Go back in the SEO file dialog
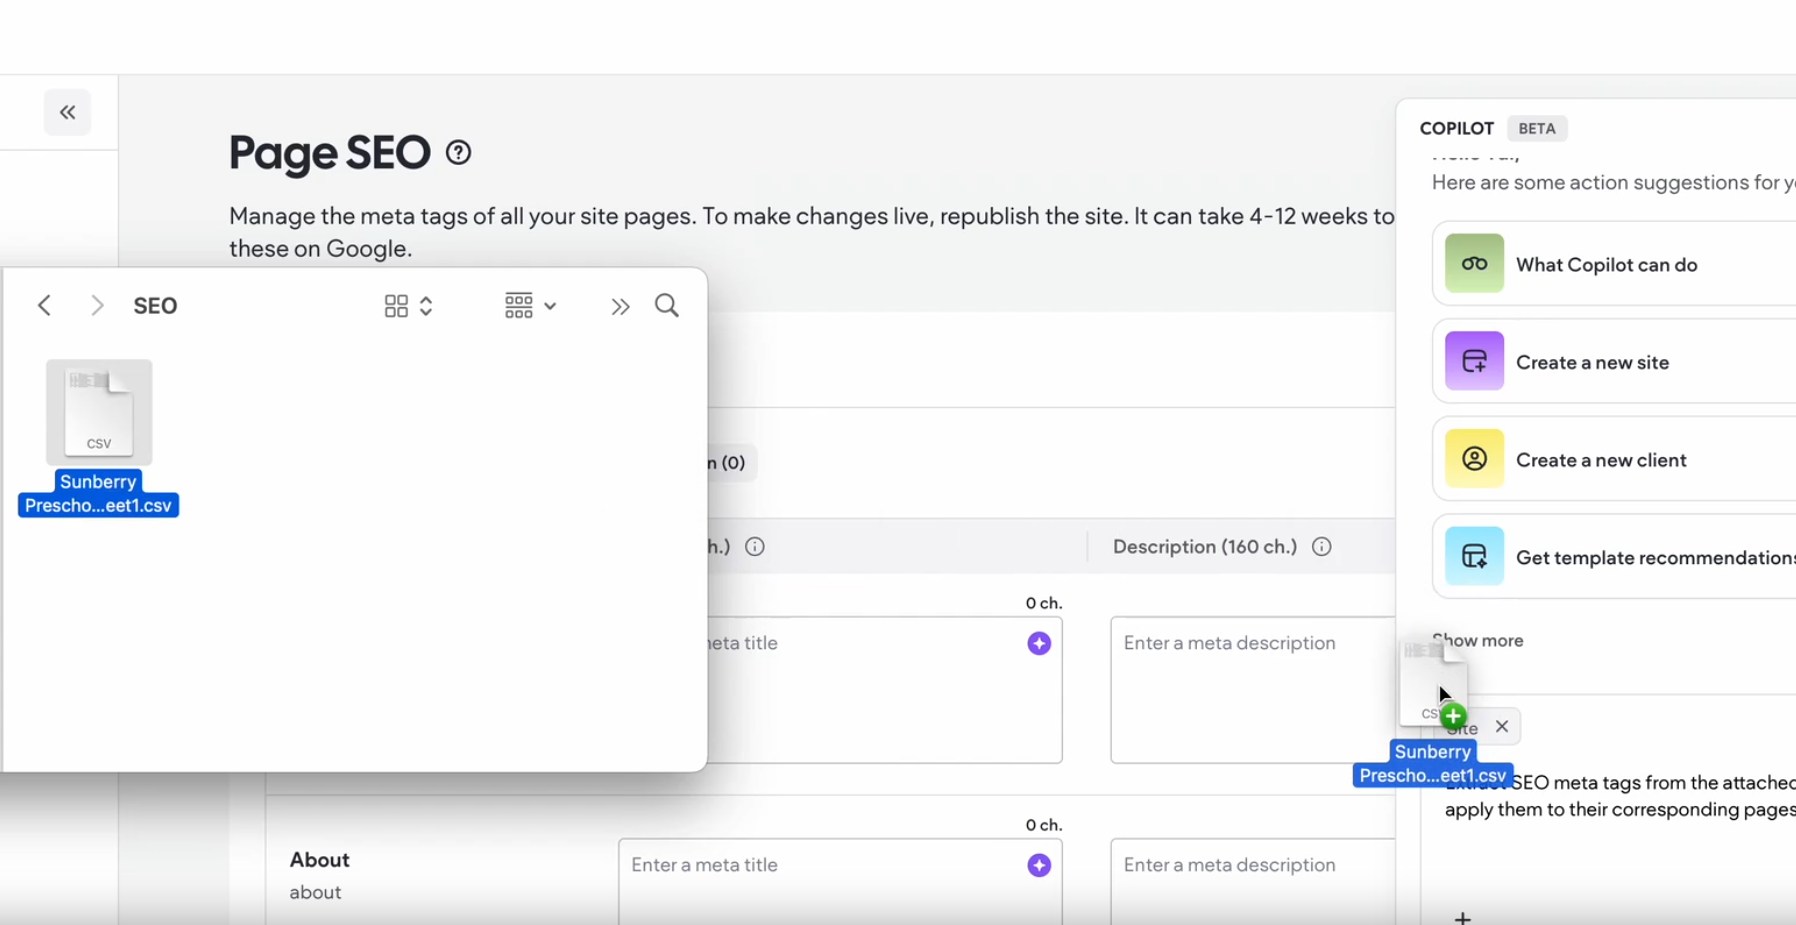This screenshot has width=1796, height=925. 44,305
